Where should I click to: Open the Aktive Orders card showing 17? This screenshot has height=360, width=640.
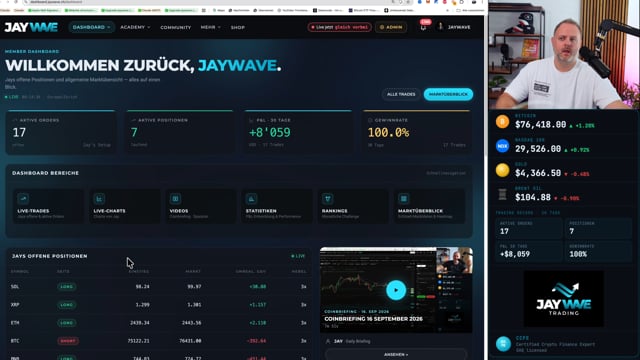61,132
